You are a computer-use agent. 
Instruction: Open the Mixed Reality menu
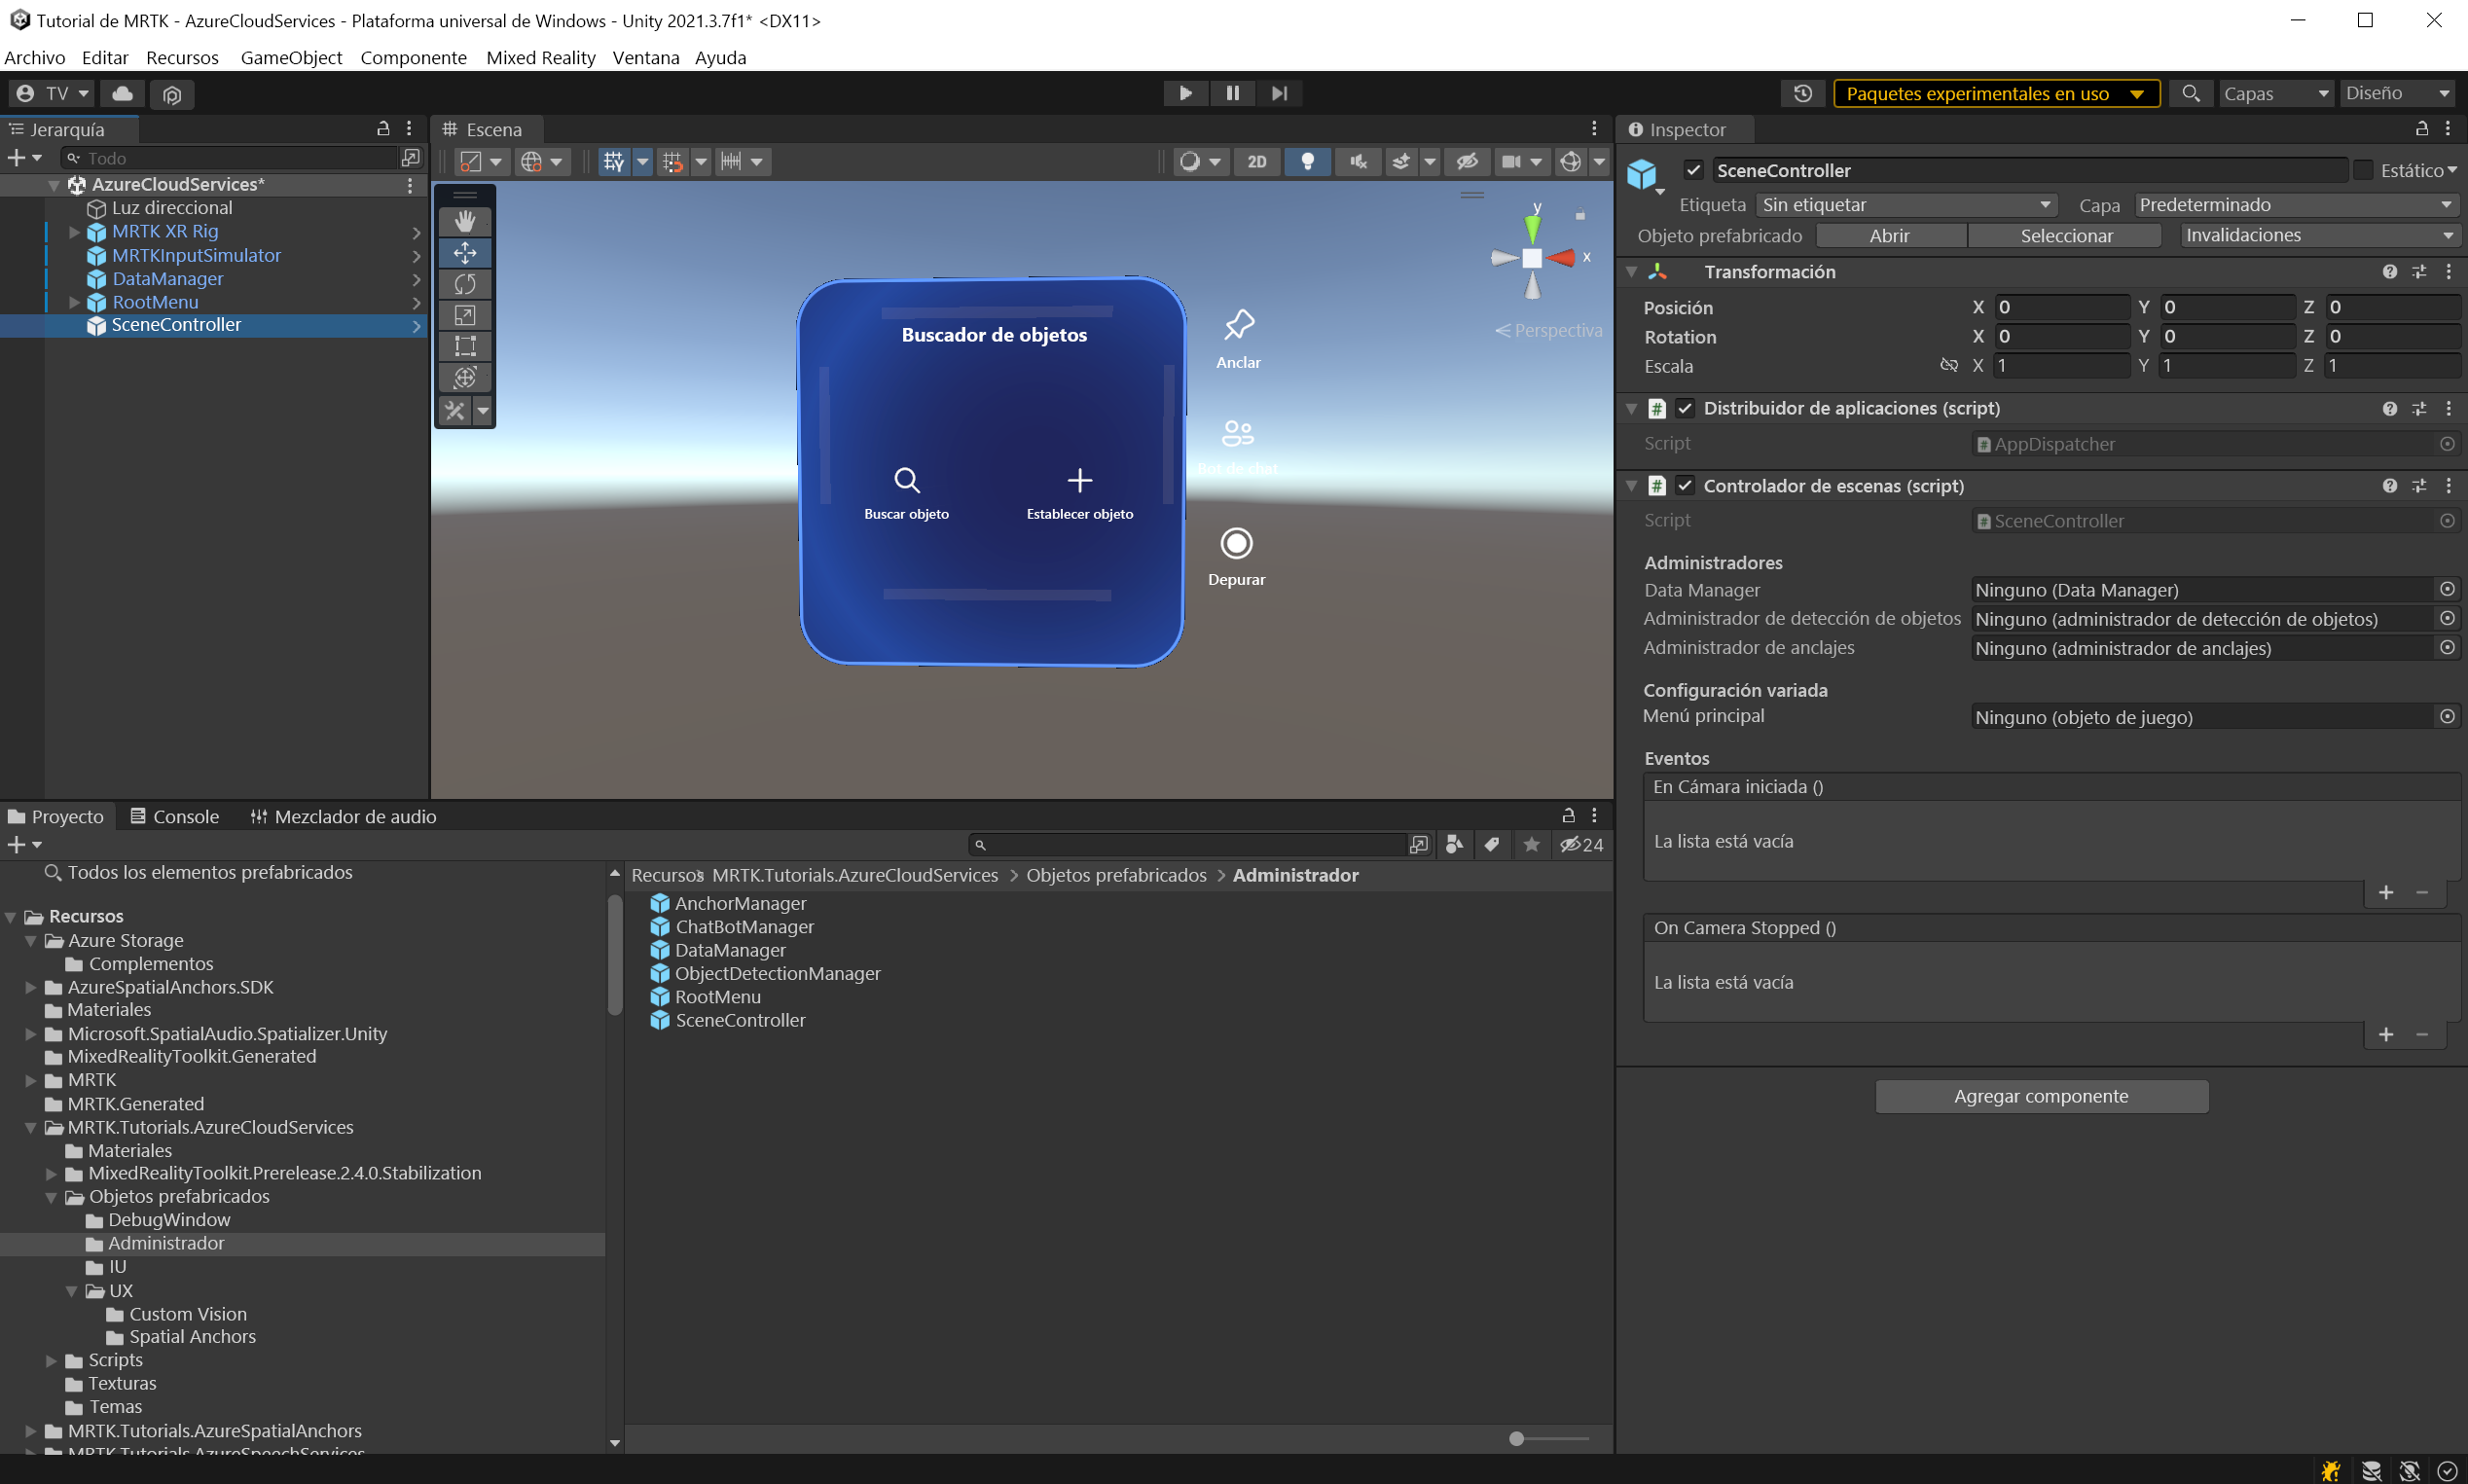(540, 57)
